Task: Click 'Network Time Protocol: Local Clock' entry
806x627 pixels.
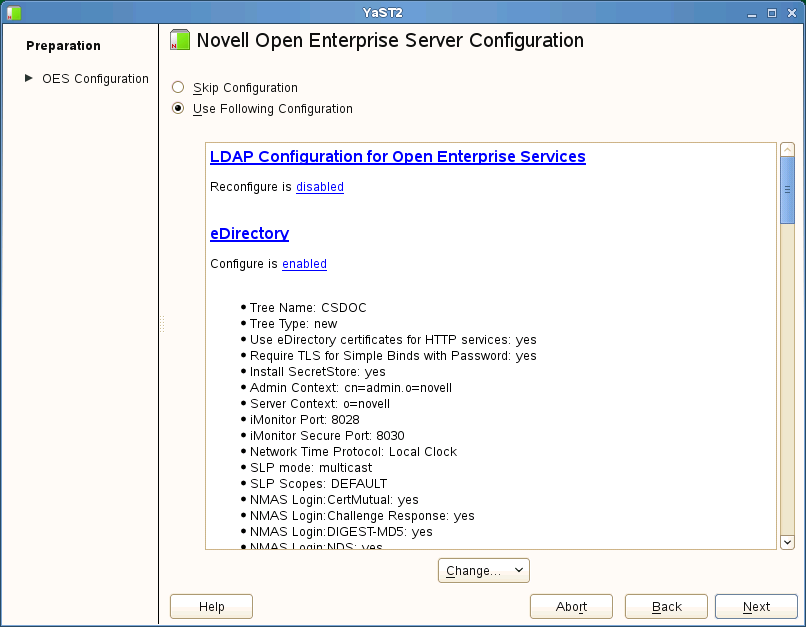Action: coord(353,451)
